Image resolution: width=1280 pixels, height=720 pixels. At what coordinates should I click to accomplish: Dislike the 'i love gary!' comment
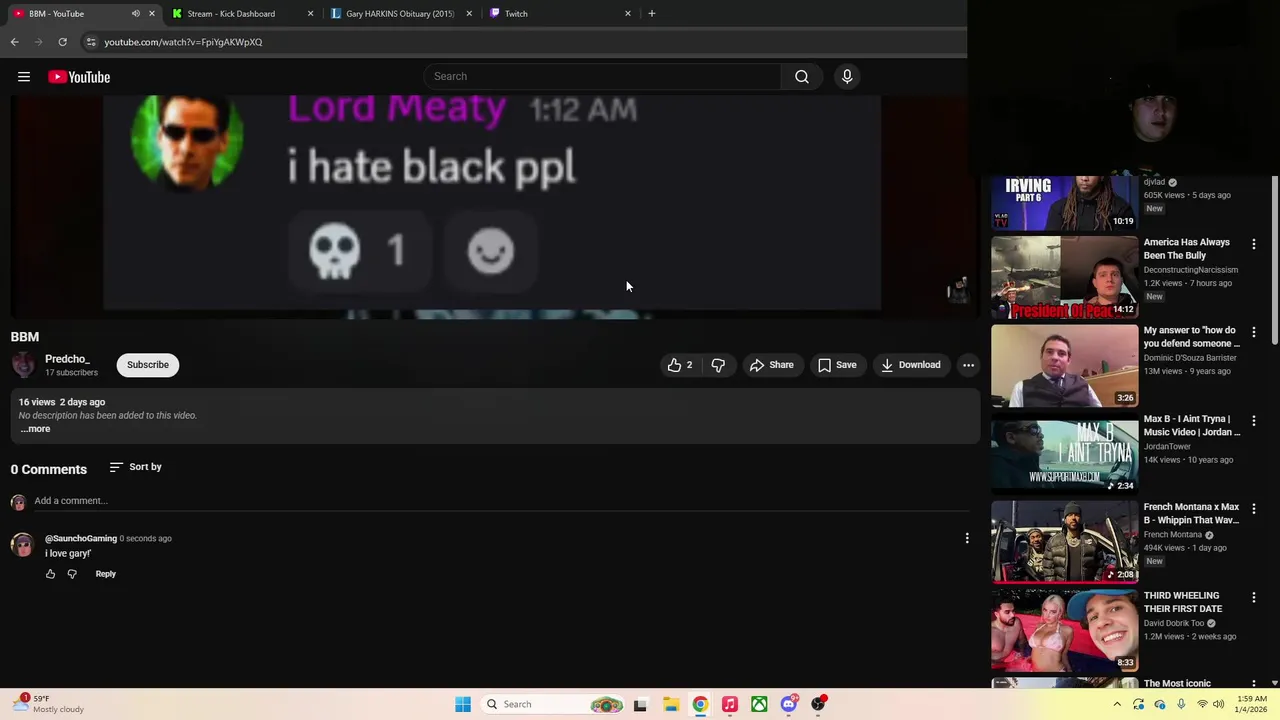pos(72,574)
